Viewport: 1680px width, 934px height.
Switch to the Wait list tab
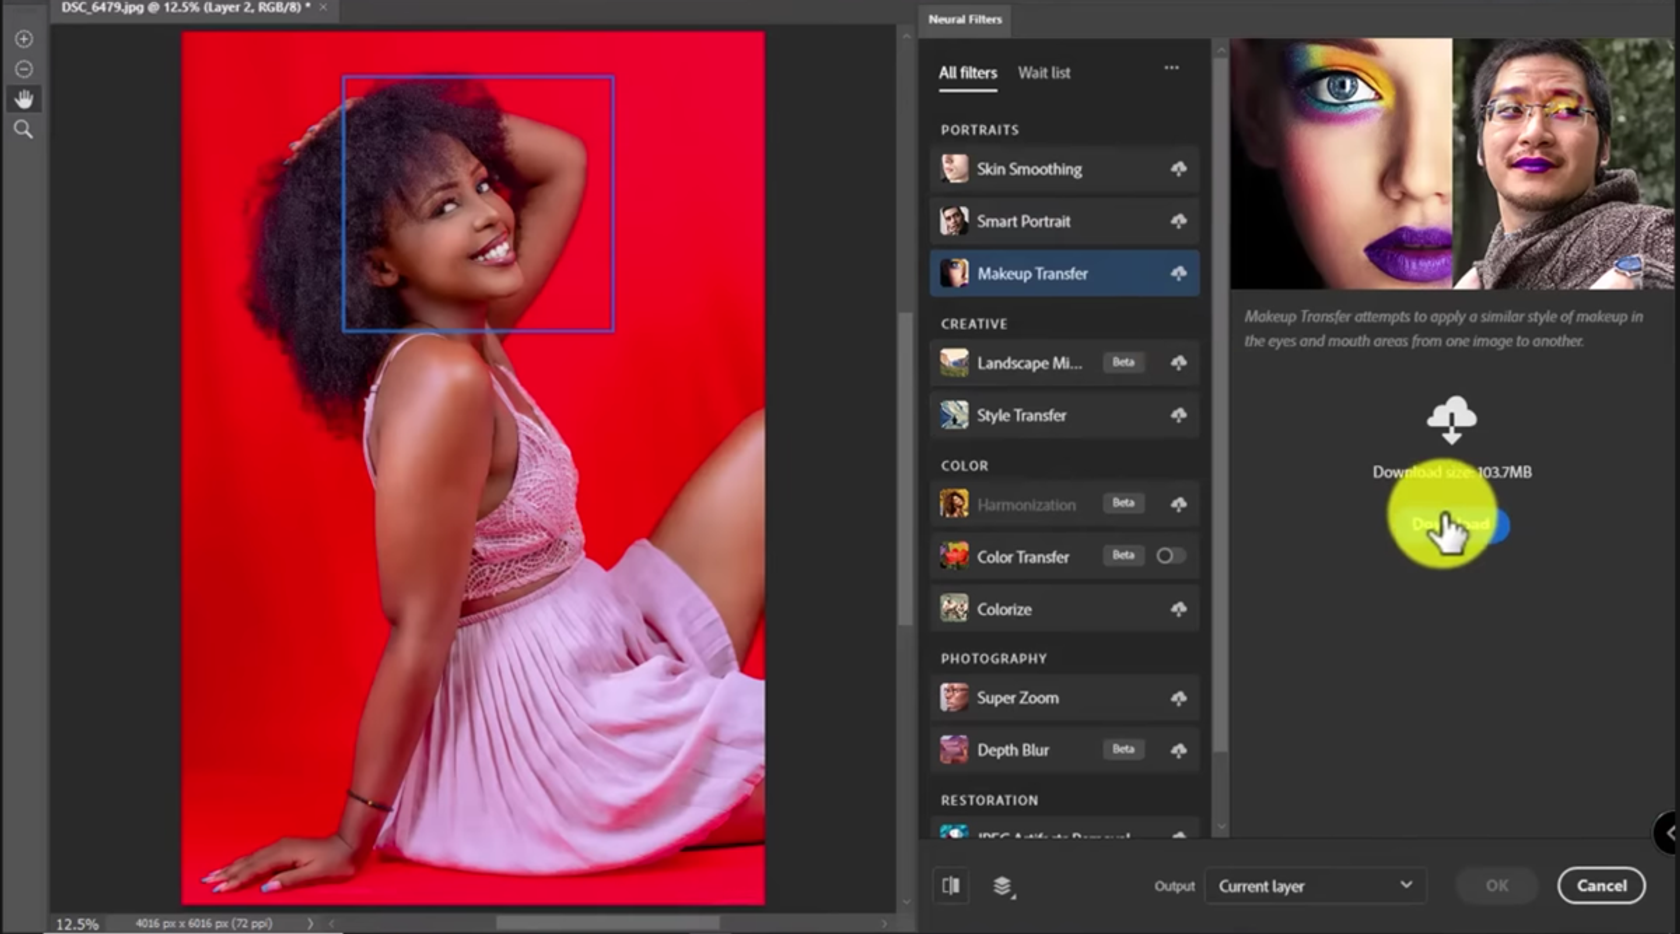(1043, 73)
